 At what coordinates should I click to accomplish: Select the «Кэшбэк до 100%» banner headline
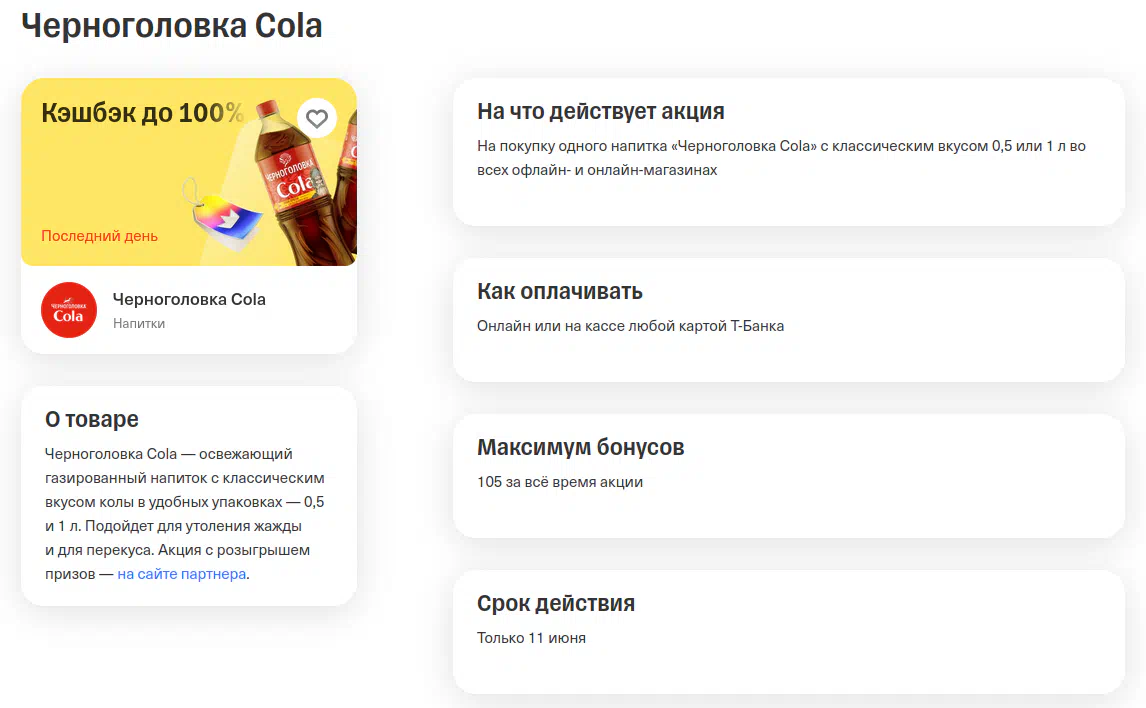pos(142,112)
